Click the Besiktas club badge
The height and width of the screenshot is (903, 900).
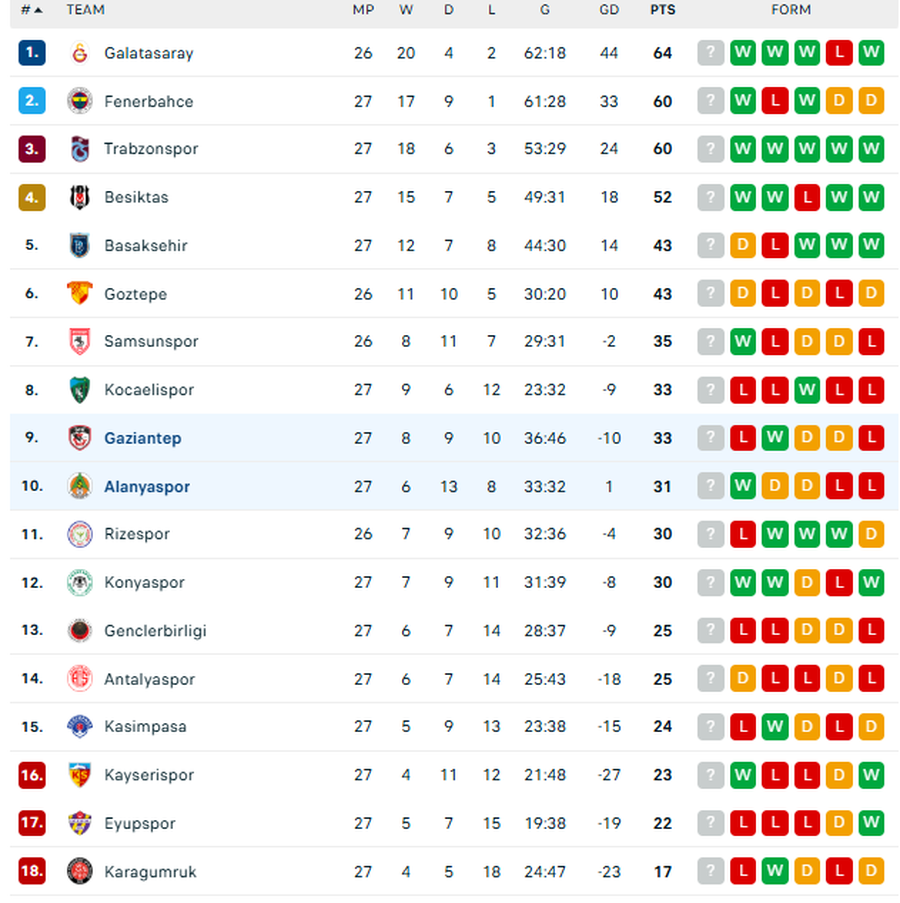click(x=80, y=197)
